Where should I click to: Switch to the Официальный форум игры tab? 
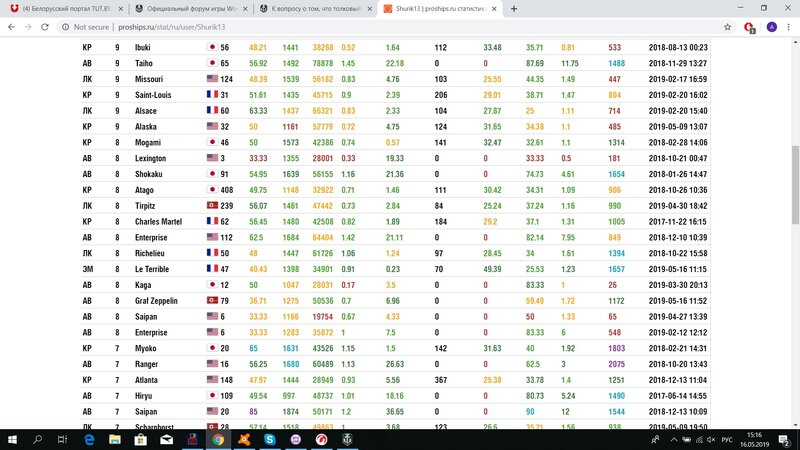[190, 9]
